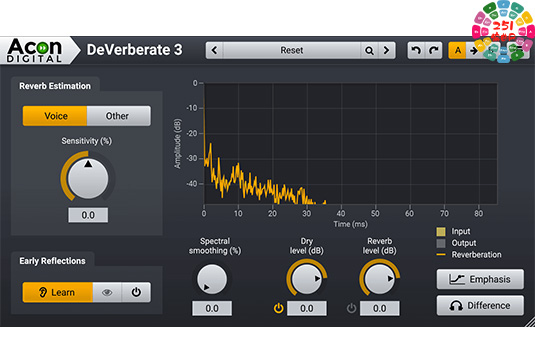This screenshot has width=535, height=363.
Task: Toggle the early reflections eye view
Action: [107, 292]
